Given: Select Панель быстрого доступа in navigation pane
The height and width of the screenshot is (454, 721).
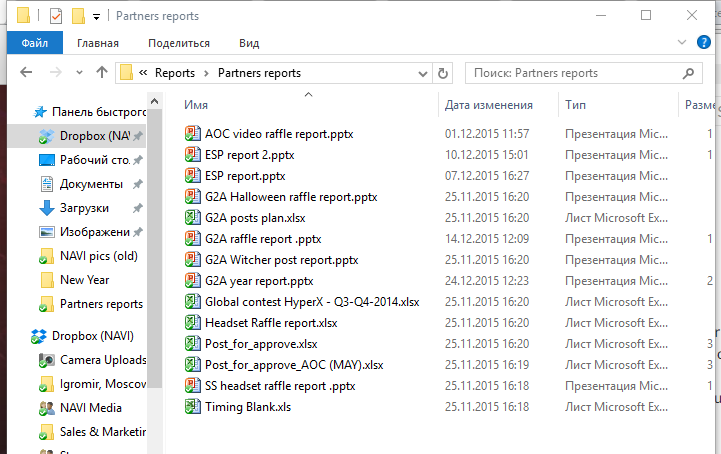Looking at the screenshot, I should (x=98, y=112).
